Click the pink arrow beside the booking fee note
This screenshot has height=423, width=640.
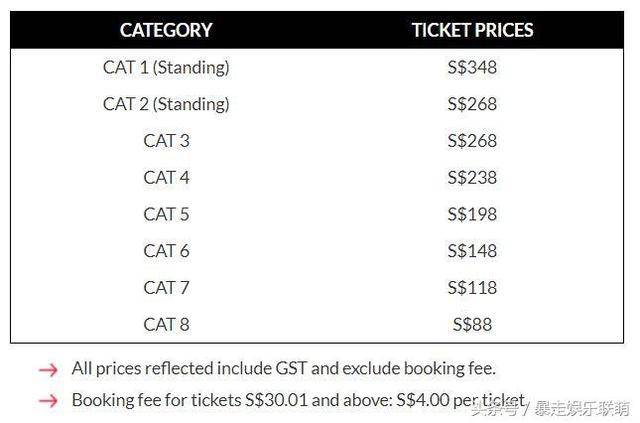click(x=48, y=401)
